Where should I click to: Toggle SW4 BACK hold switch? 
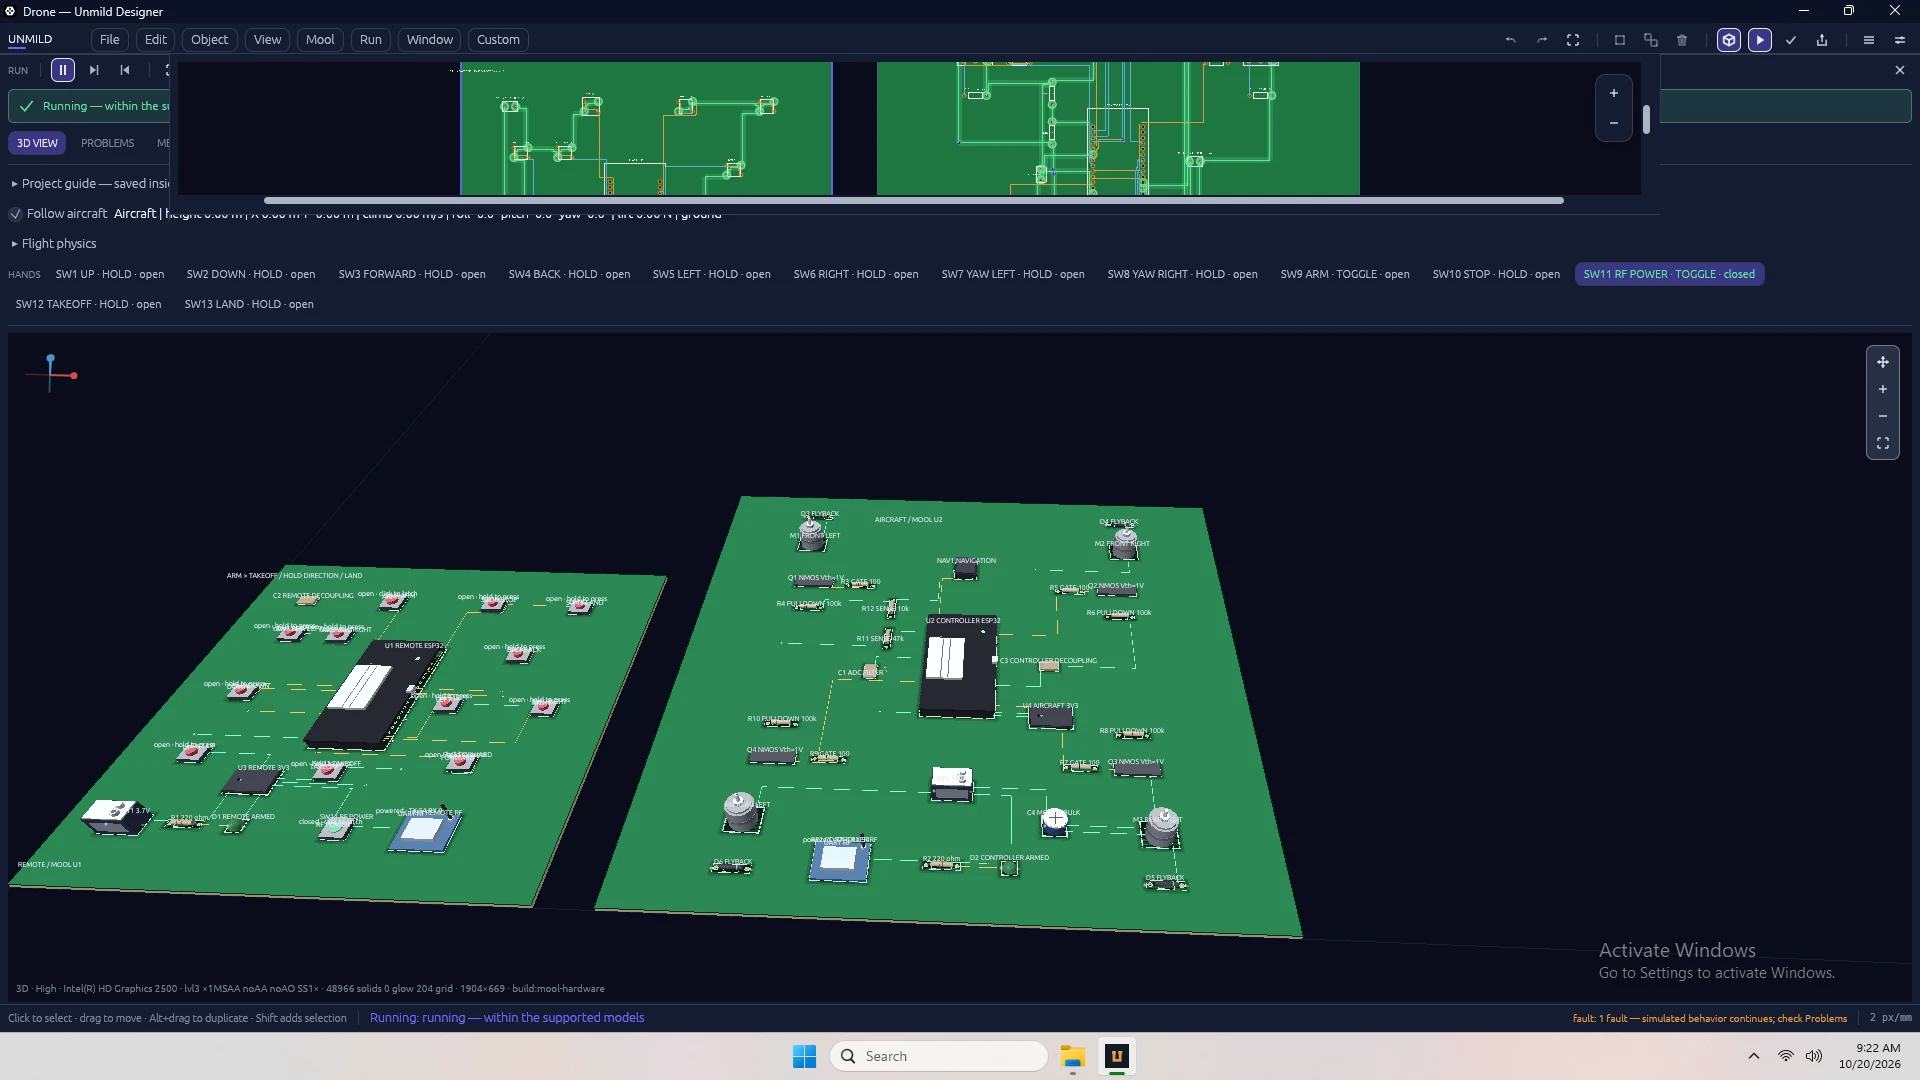(x=569, y=274)
